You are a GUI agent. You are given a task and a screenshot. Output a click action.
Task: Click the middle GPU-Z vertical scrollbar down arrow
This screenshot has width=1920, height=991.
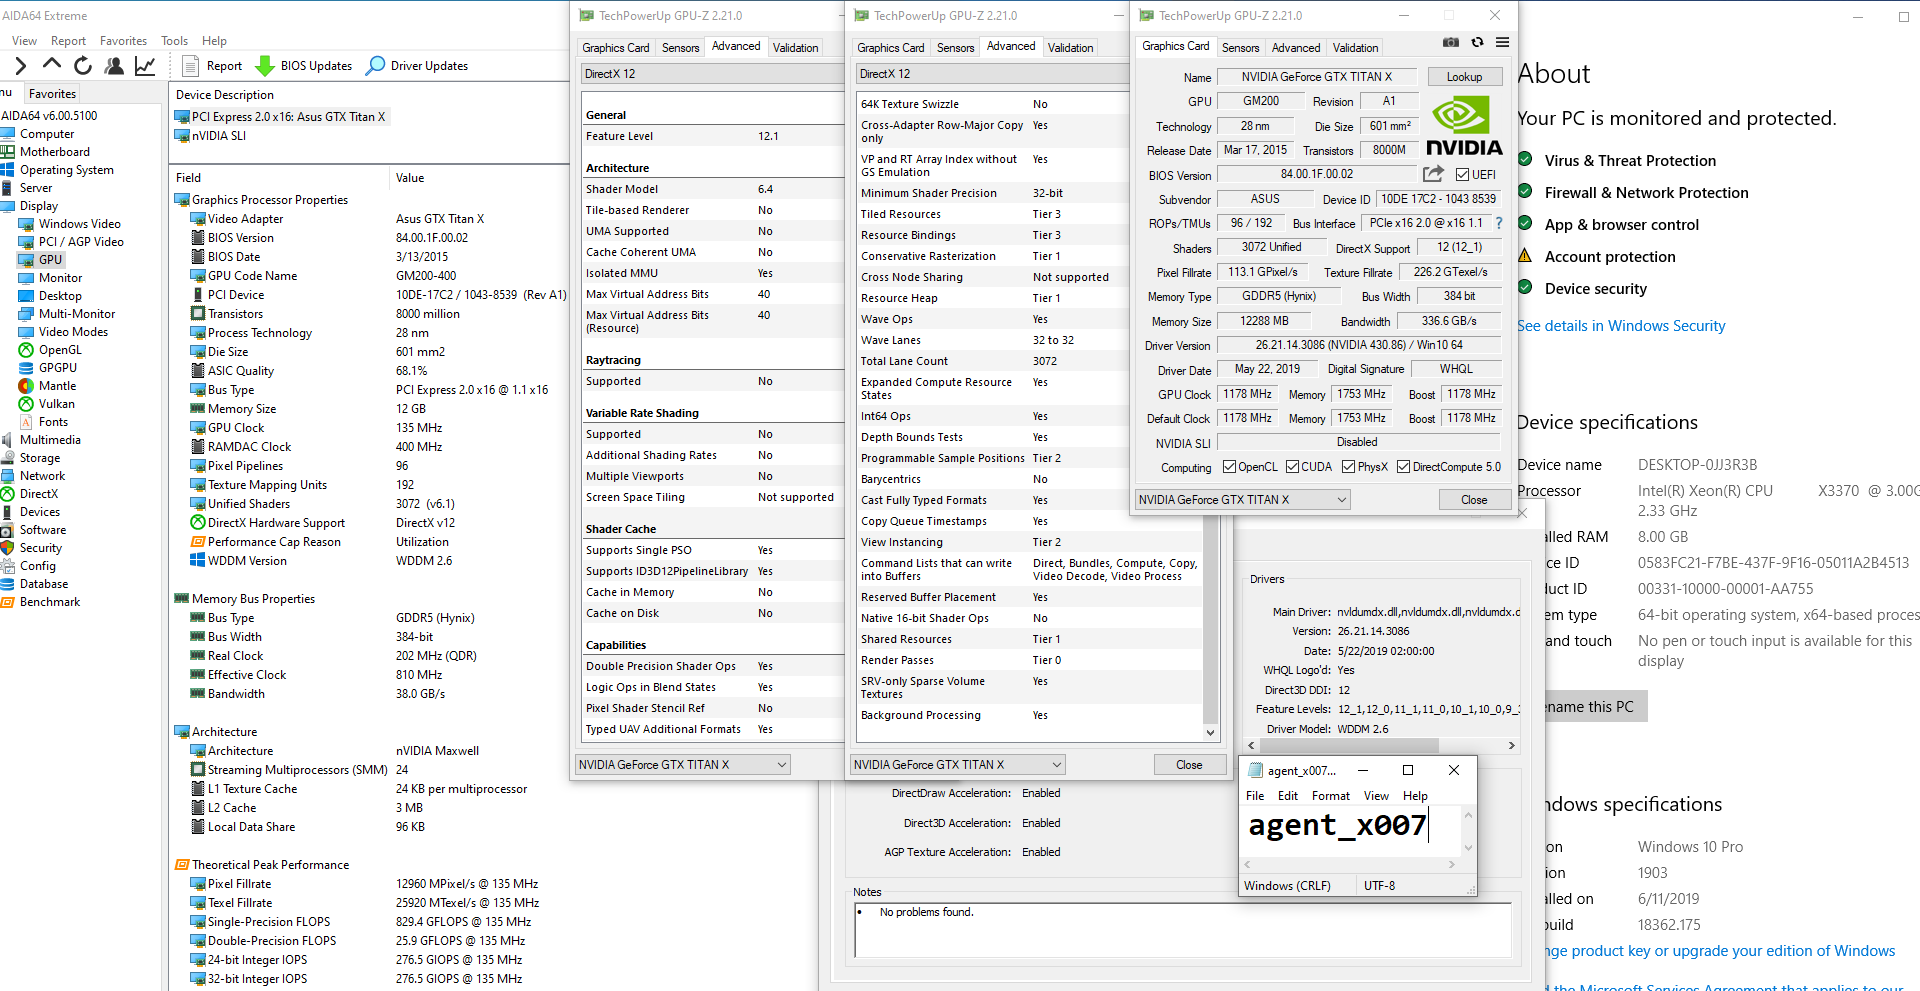1211,732
